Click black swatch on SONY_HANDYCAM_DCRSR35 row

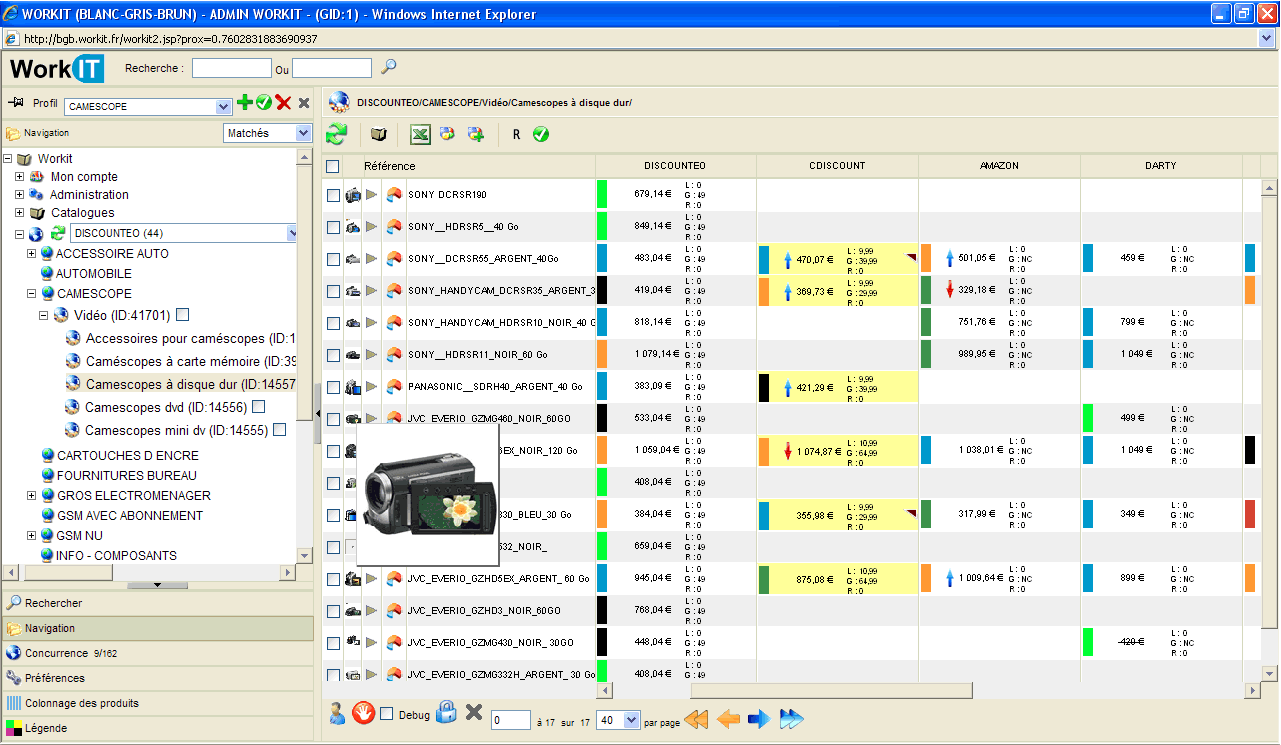coord(602,290)
